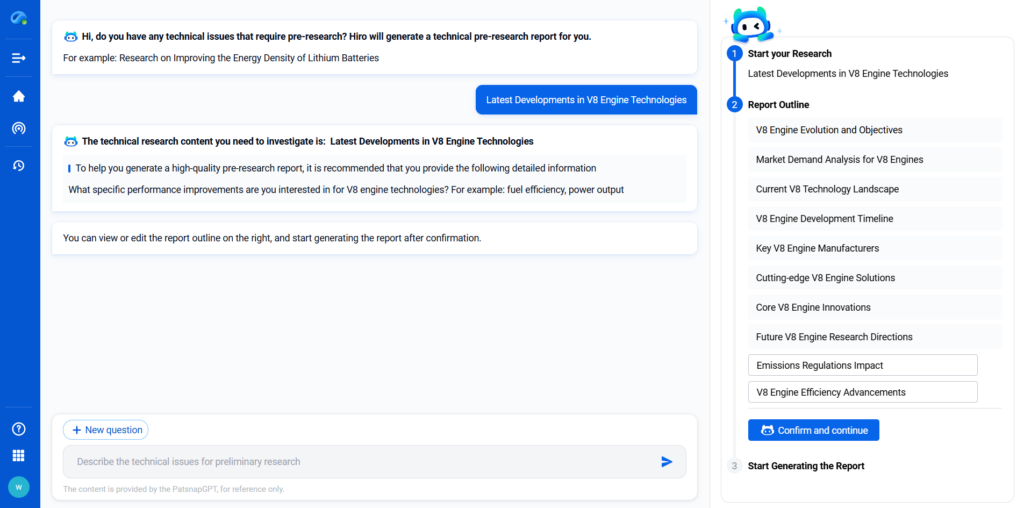Go to Home via sidebar icon

point(19,97)
